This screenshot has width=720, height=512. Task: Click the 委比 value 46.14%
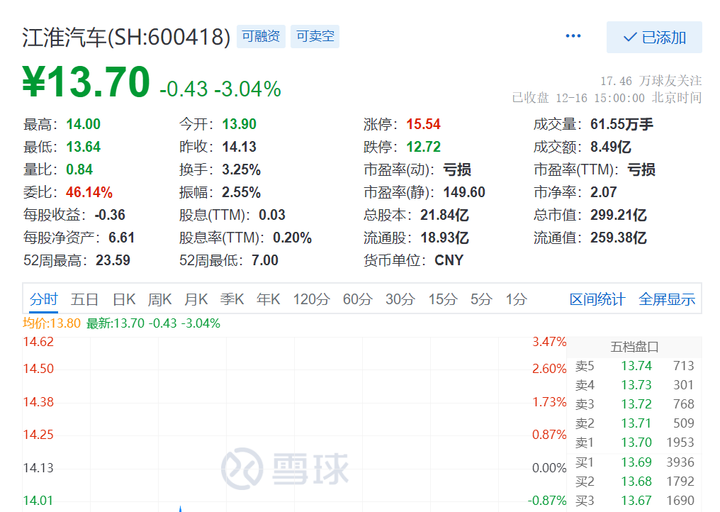(89, 192)
